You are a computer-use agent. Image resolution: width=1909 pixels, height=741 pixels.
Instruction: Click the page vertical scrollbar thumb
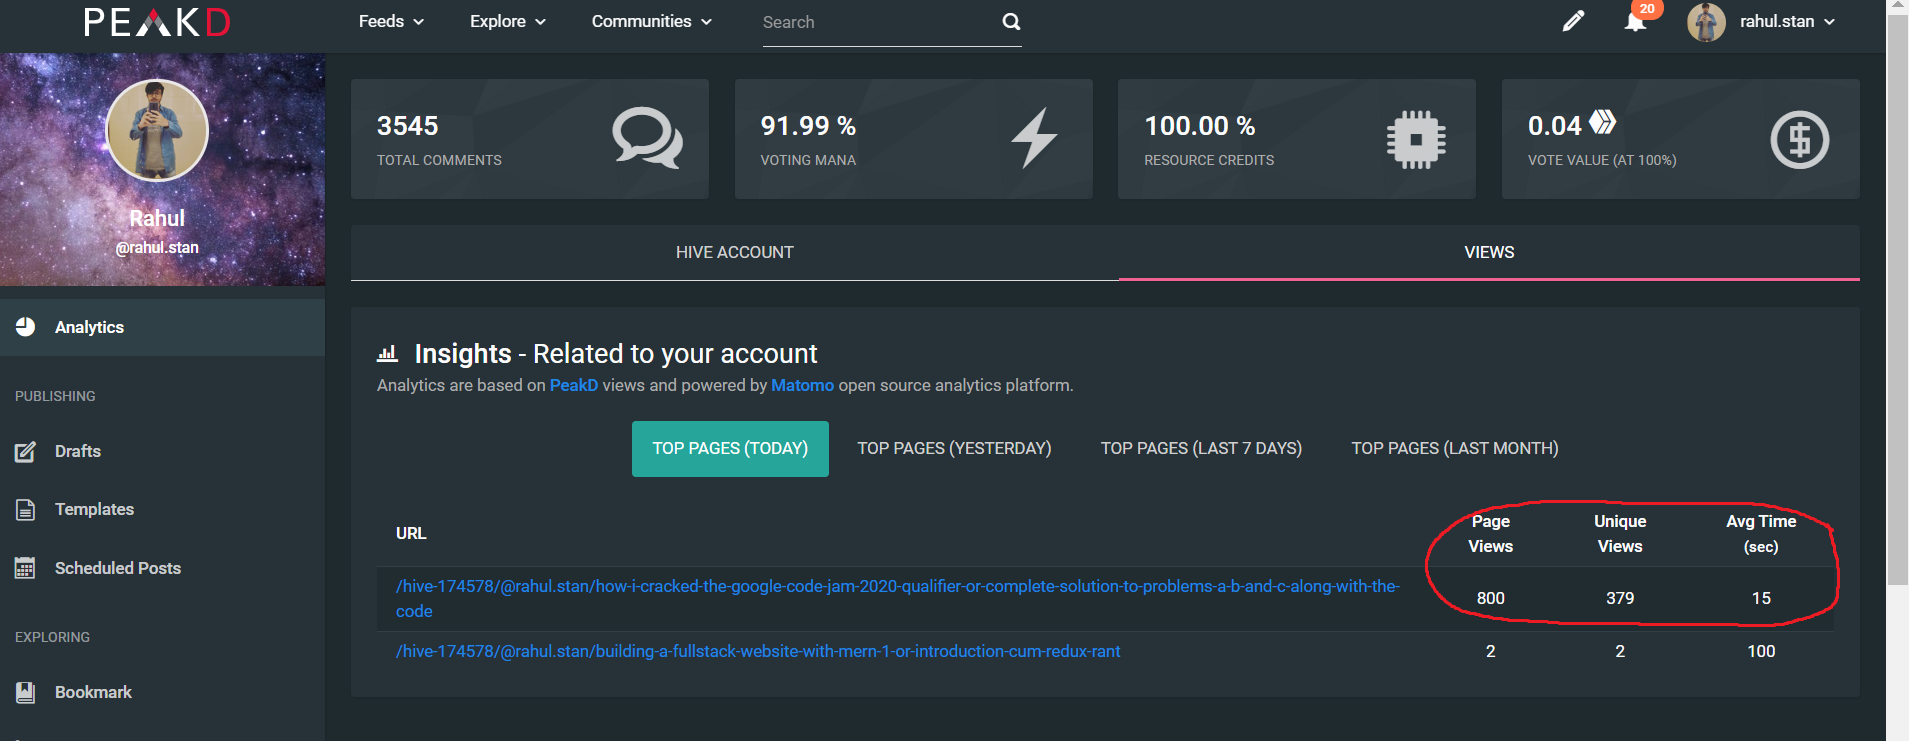(x=1897, y=300)
